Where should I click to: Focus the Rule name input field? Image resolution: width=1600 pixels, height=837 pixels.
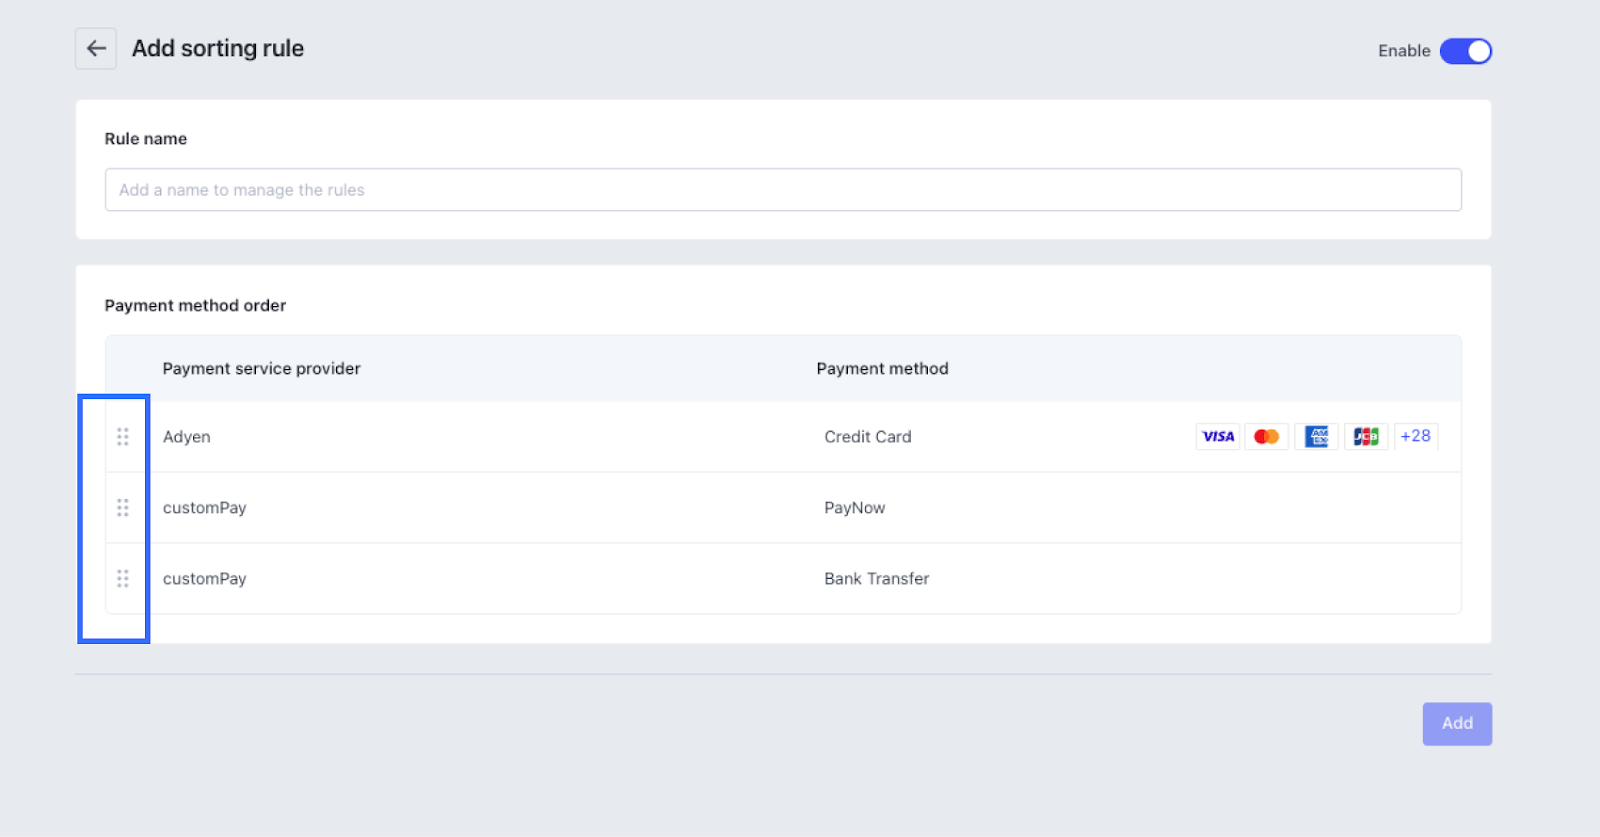(783, 190)
